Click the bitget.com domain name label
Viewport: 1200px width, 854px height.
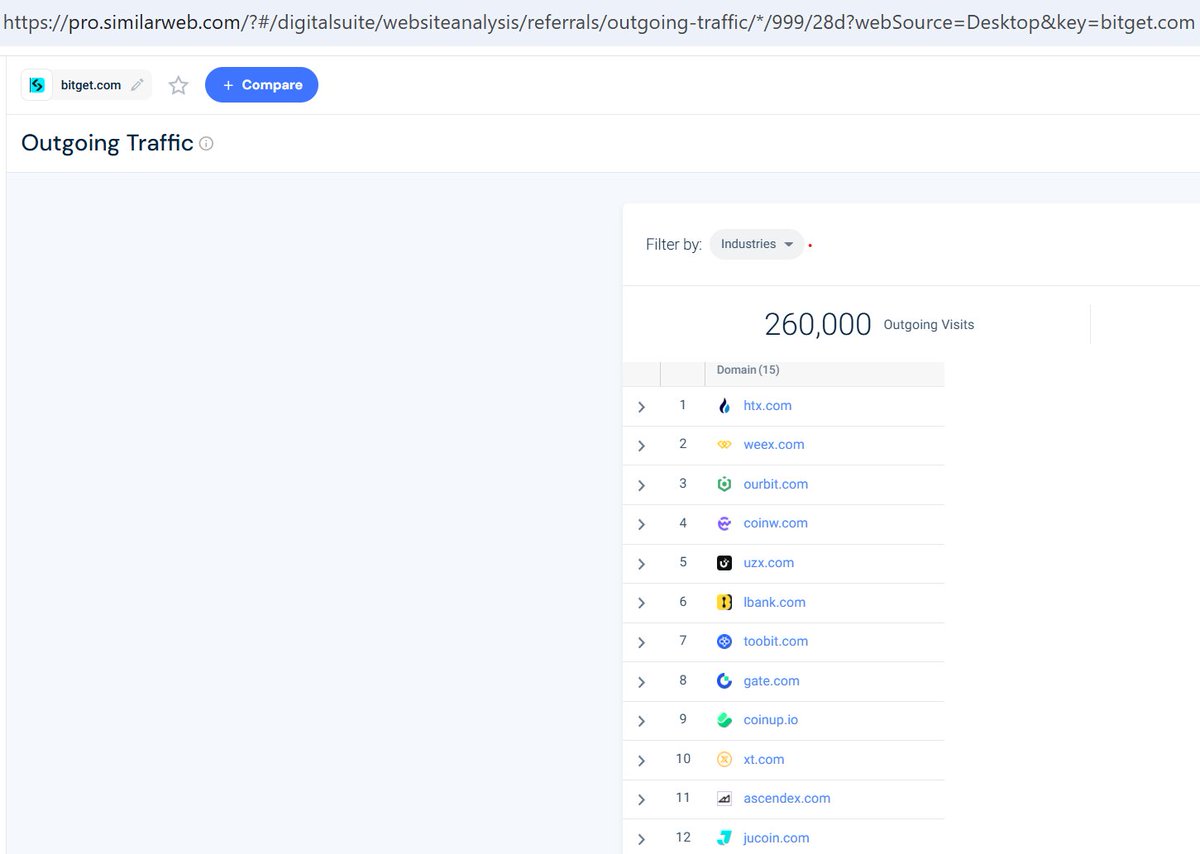coord(91,85)
